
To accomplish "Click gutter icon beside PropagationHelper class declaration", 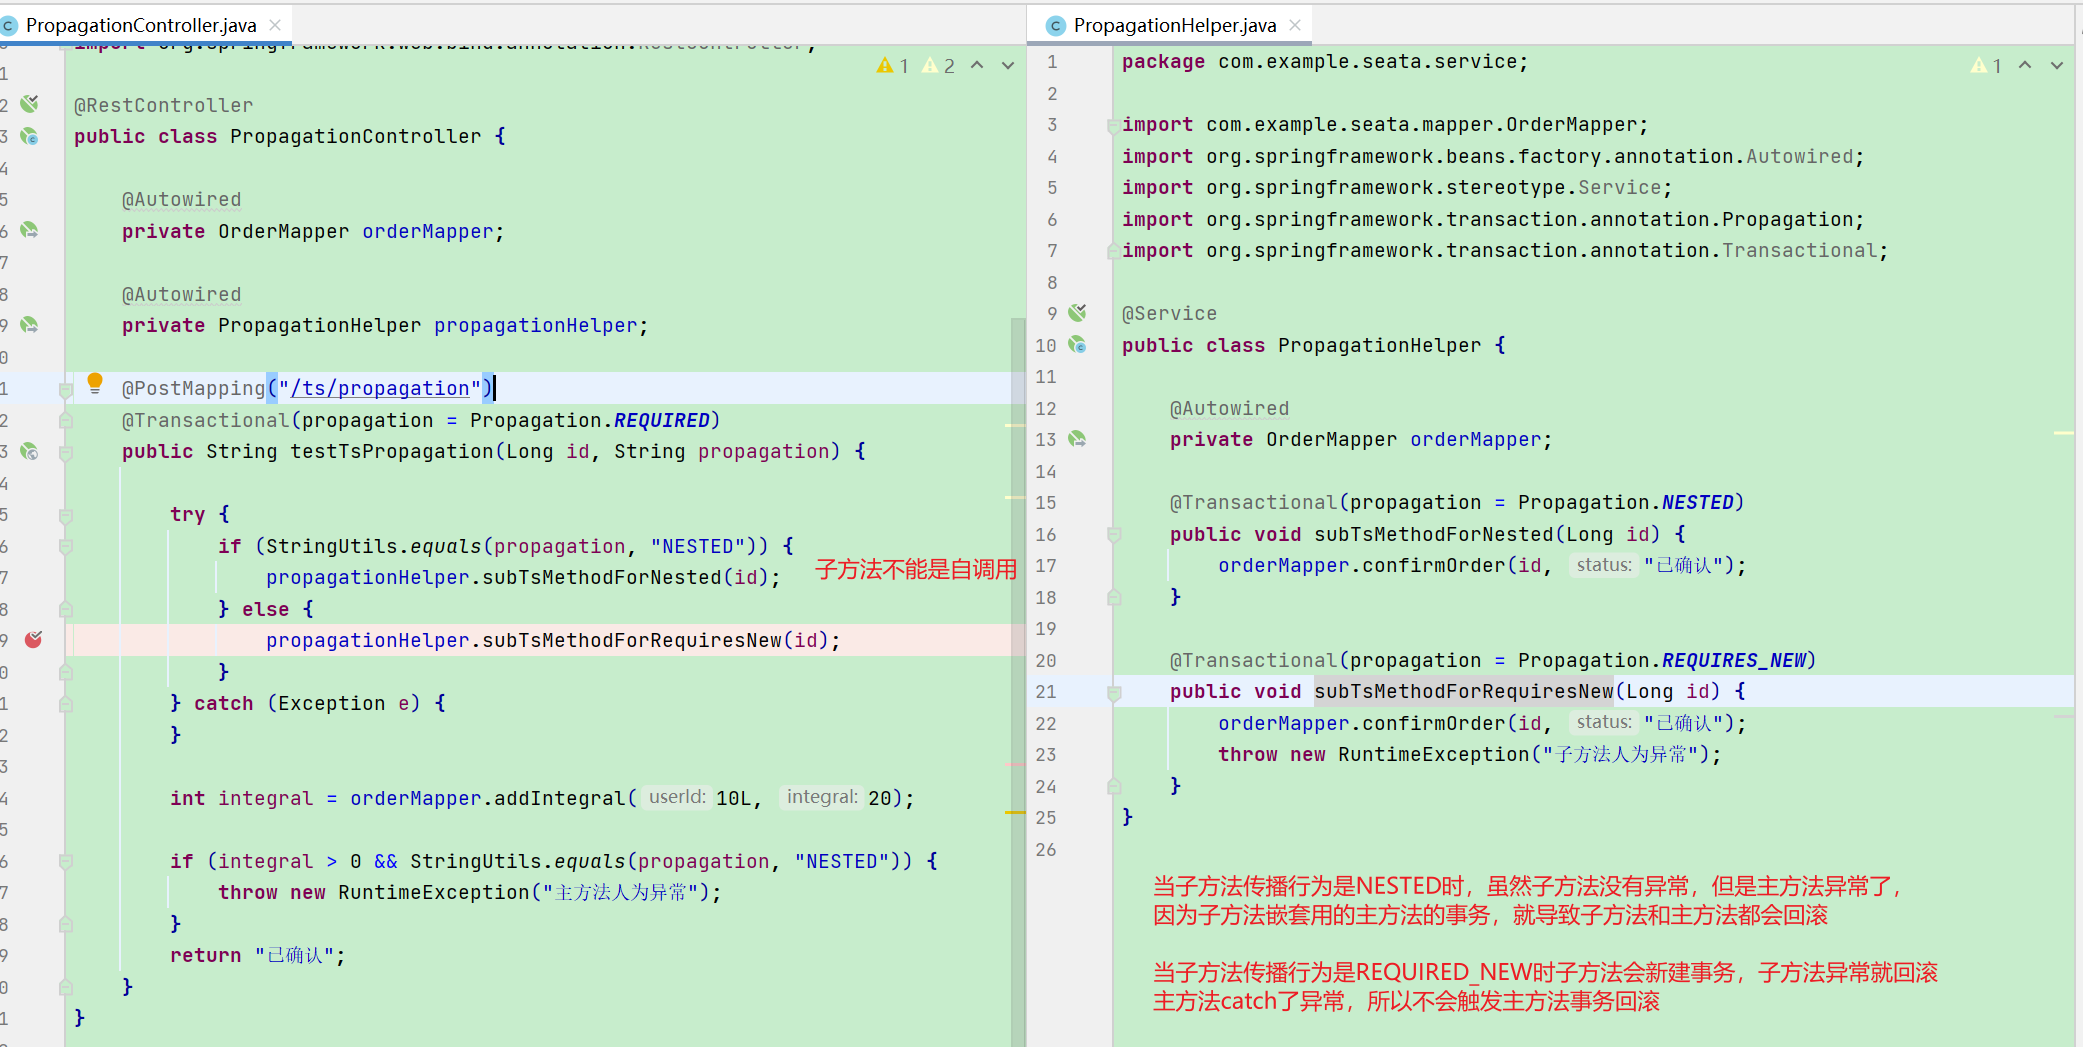I will click(1077, 345).
